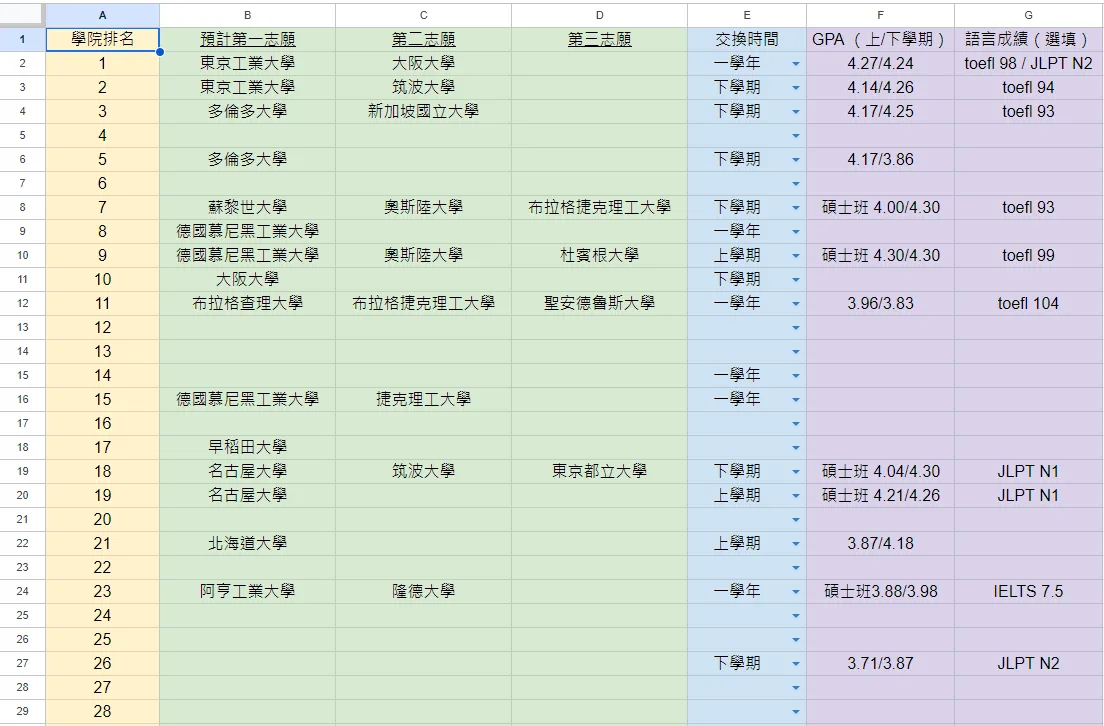Screen dimensions: 1104x726
Task: Select cell 新加坡國立大學
Action: pos(423,111)
